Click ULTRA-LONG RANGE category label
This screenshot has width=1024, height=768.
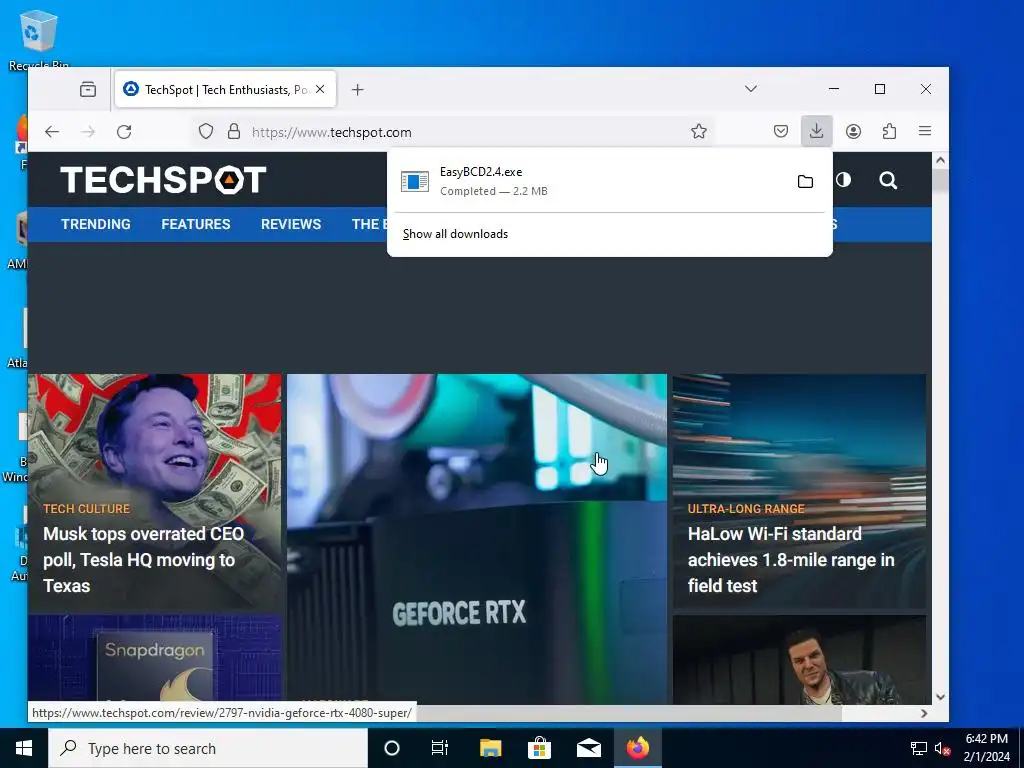746,509
